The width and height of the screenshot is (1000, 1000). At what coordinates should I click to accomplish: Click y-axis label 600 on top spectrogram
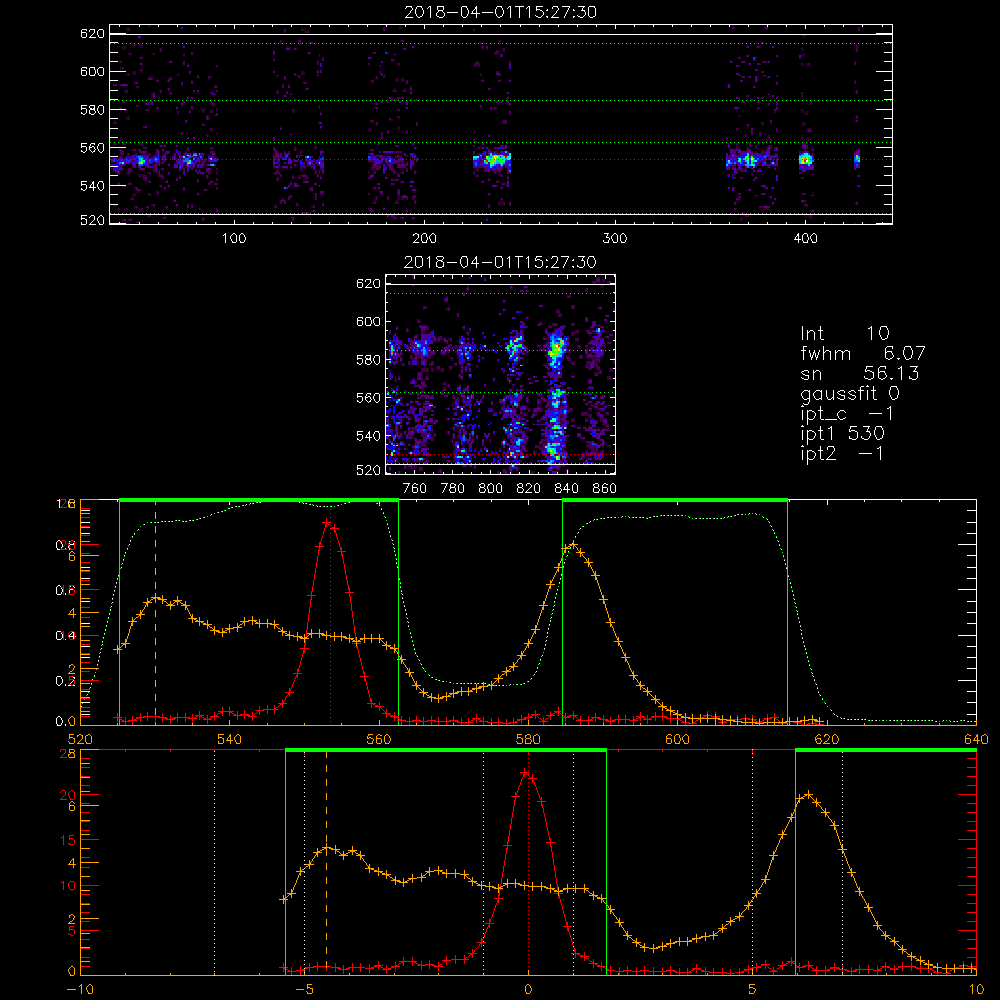92,71
